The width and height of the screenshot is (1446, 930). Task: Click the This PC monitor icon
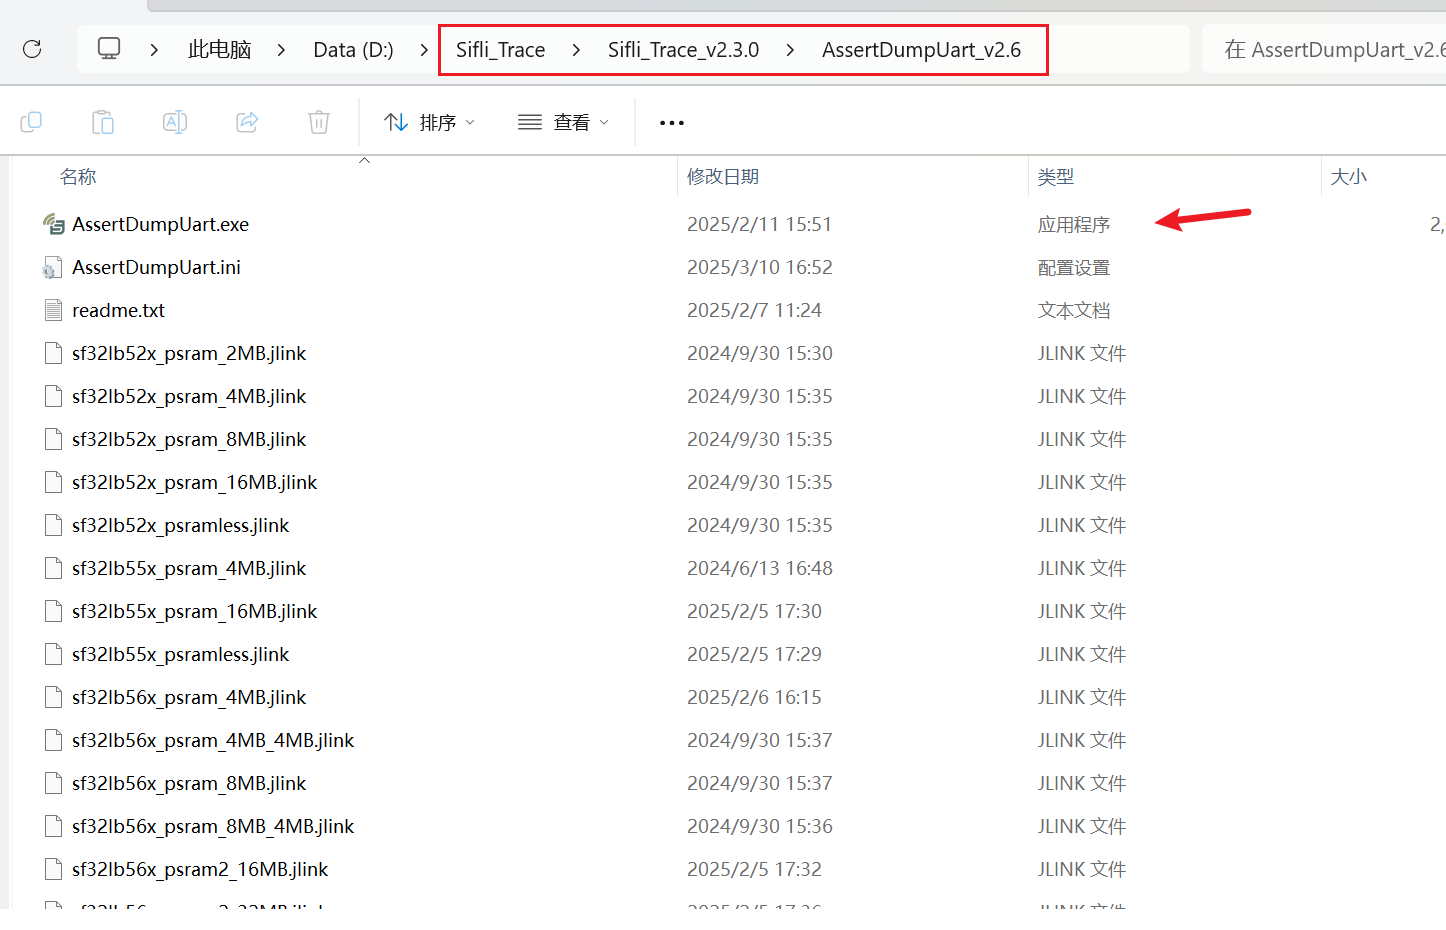(x=109, y=49)
